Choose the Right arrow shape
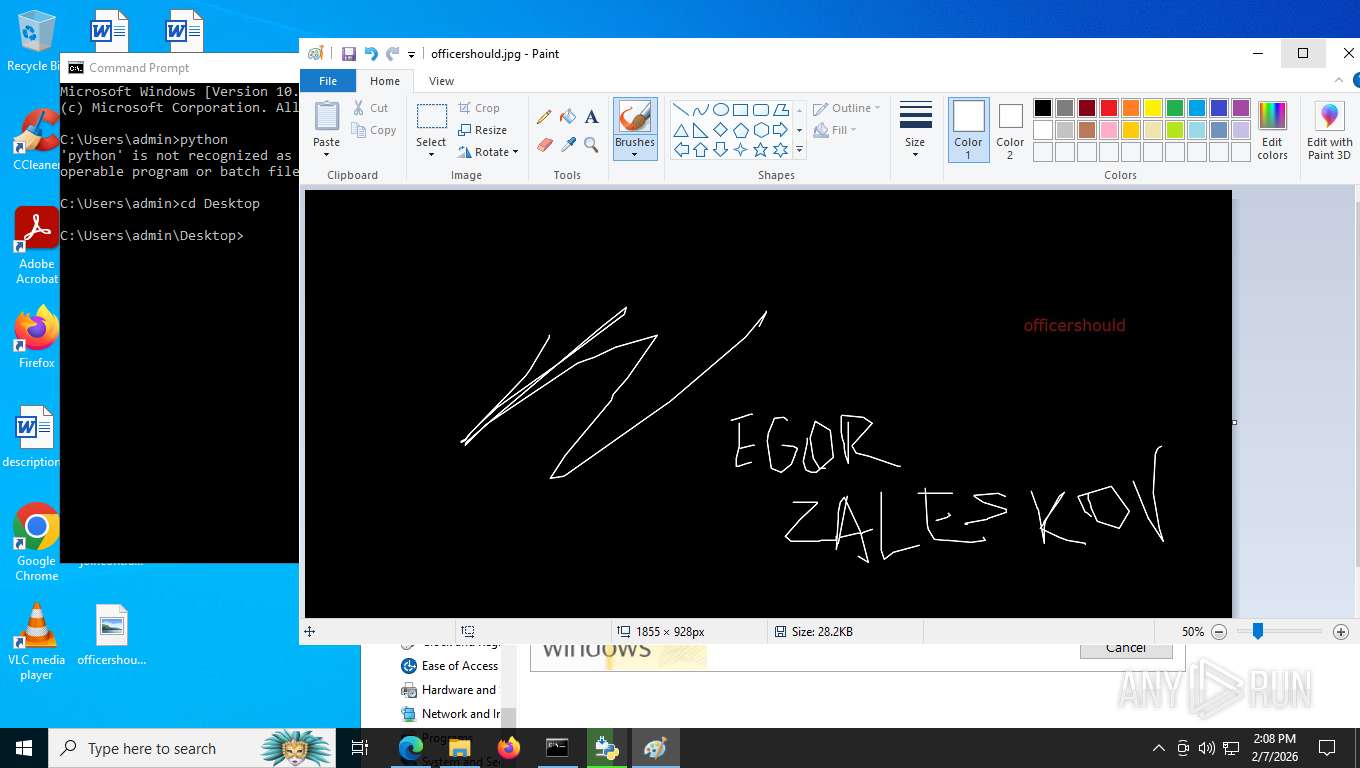 tap(780, 130)
